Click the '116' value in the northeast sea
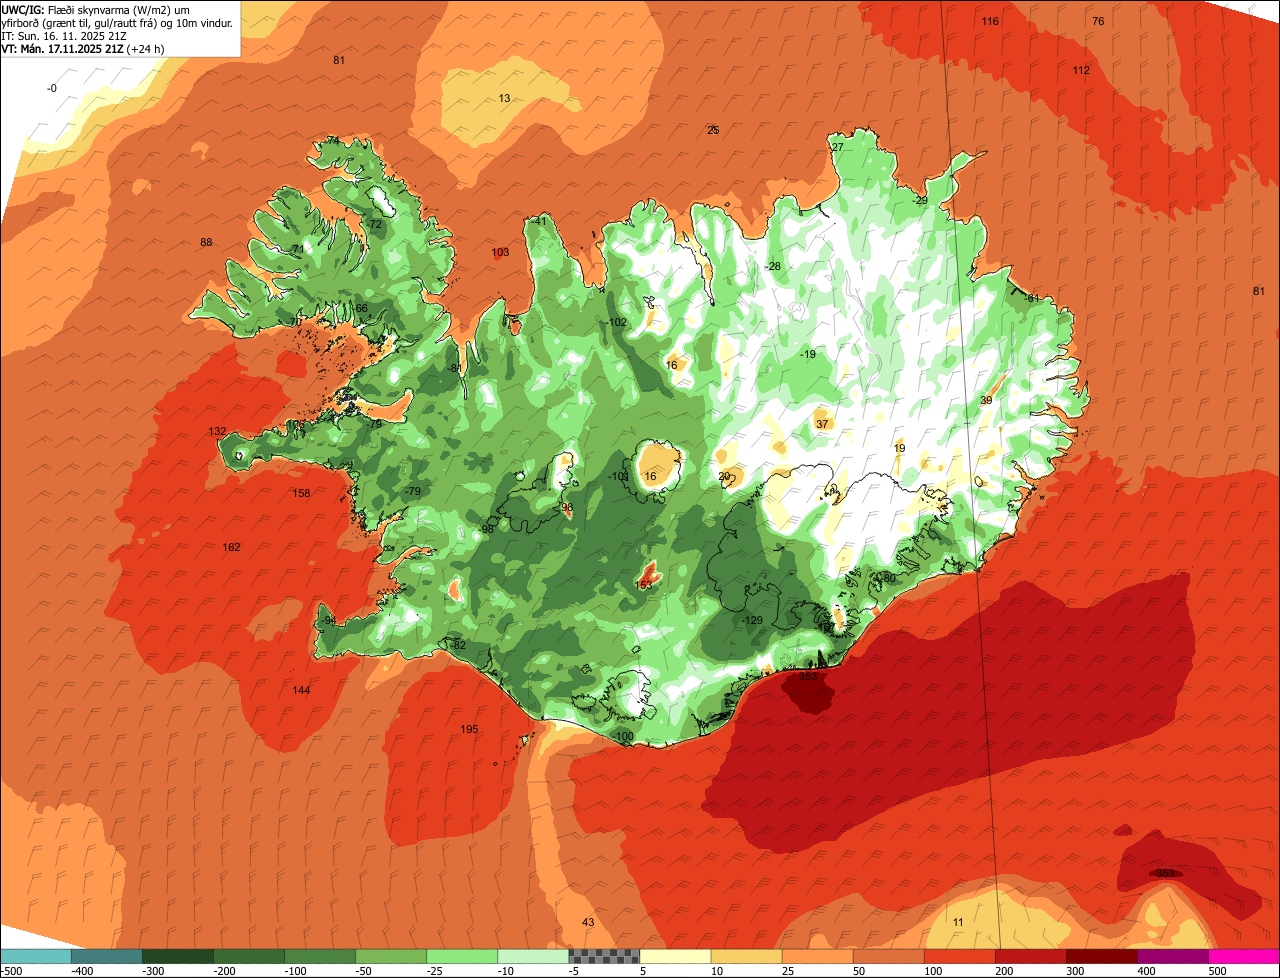1280x978 pixels. [x=990, y=21]
